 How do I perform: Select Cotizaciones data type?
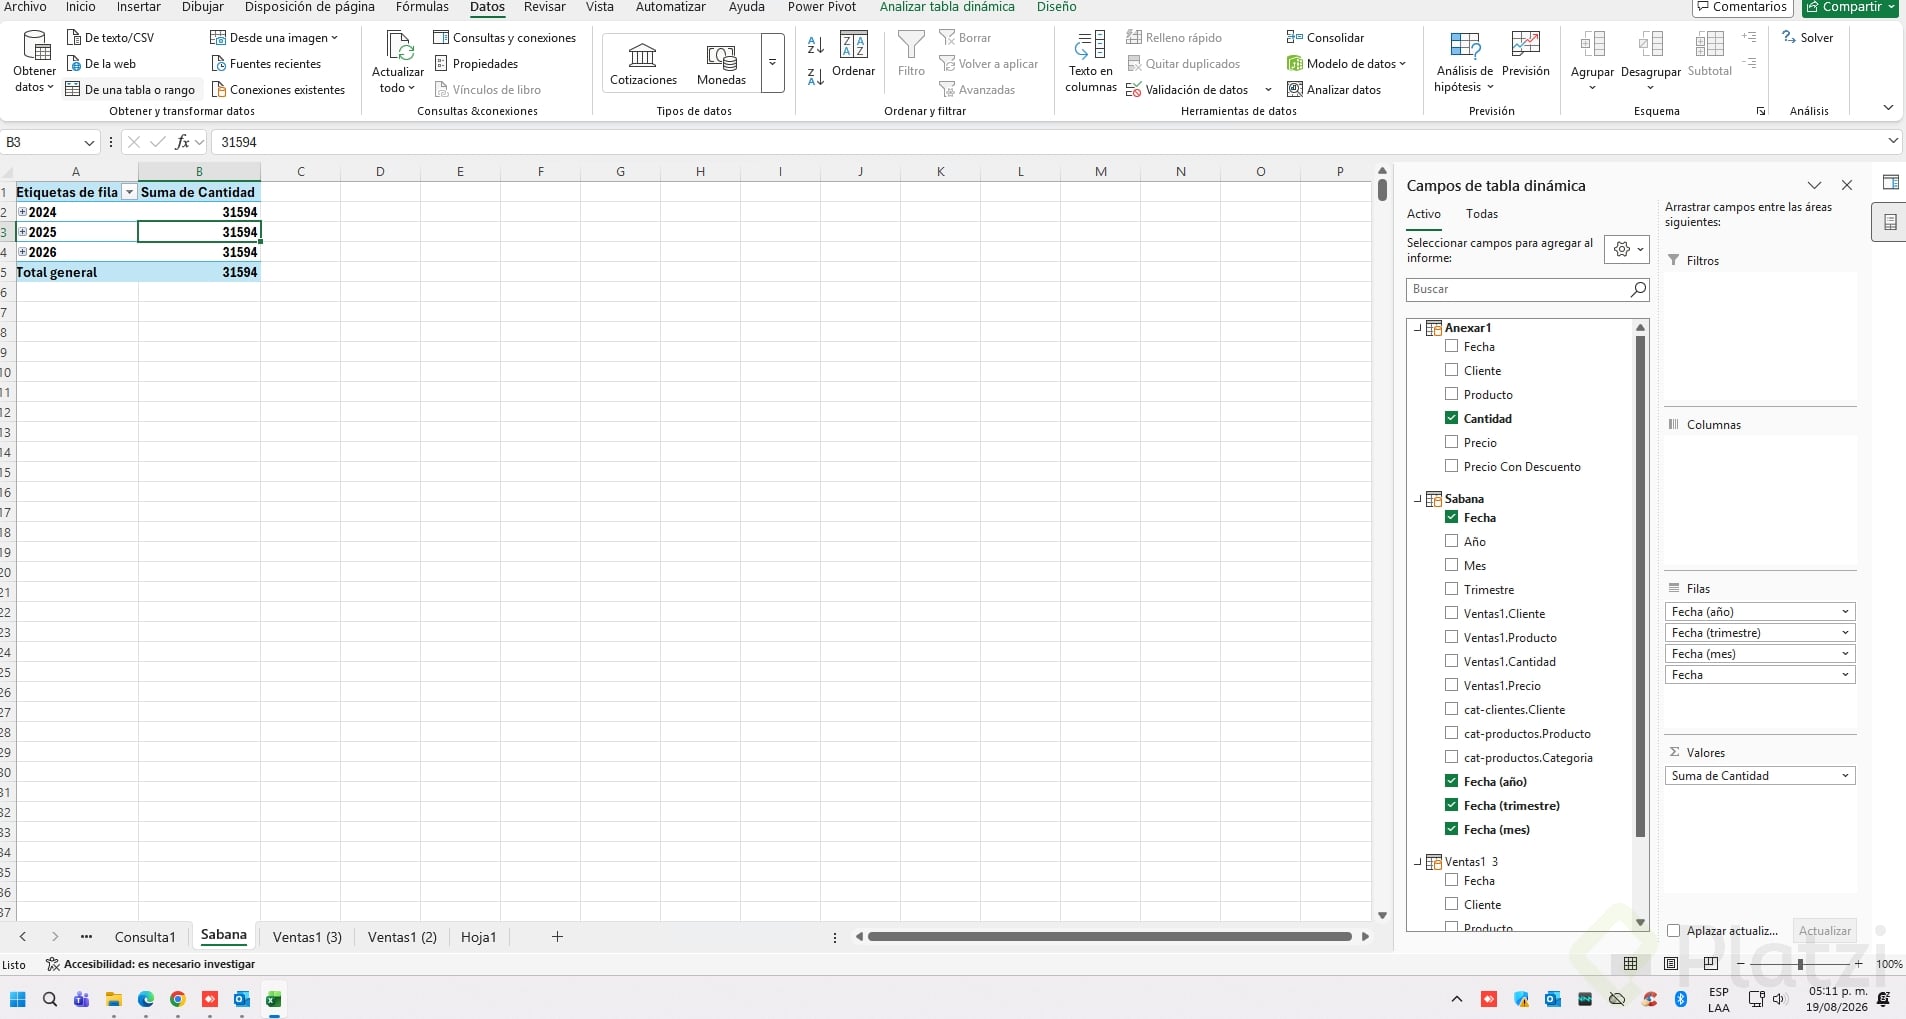[643, 64]
